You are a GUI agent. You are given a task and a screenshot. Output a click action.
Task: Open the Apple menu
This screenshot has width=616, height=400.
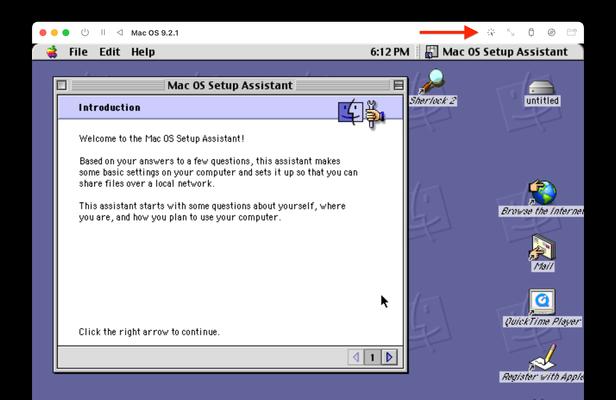pyautogui.click(x=52, y=51)
